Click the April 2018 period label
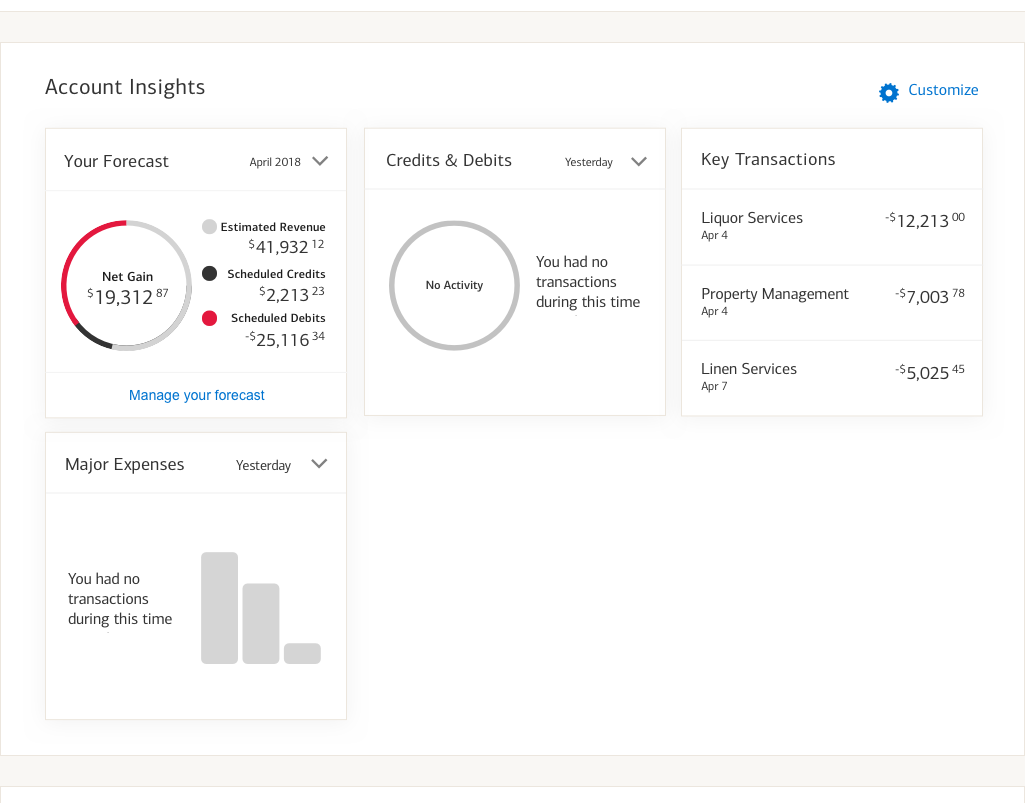 click(275, 162)
